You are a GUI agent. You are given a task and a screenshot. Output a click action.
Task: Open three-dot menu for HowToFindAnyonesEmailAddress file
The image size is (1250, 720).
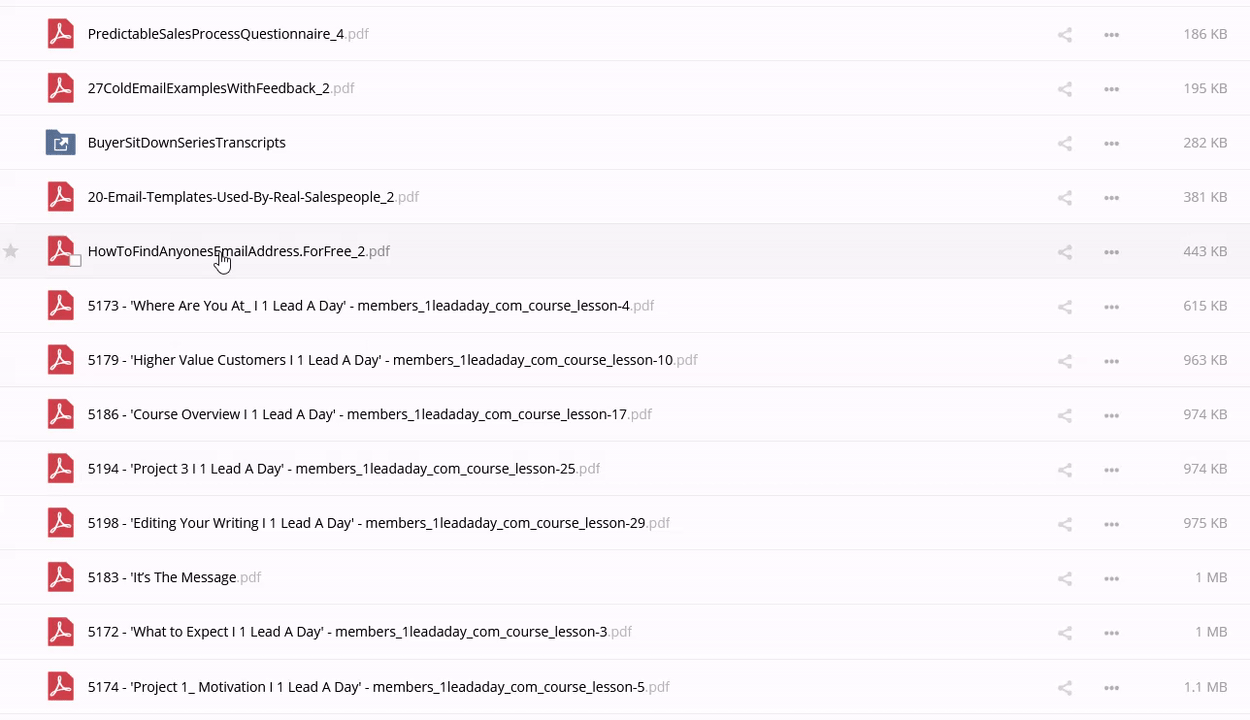[1111, 252]
